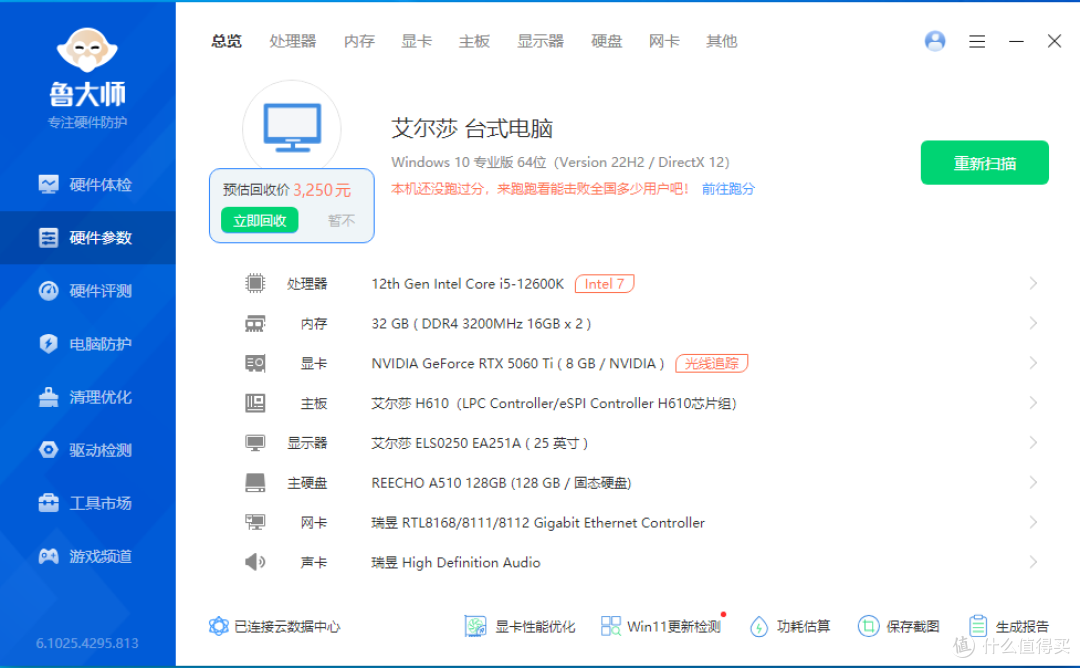Viewport: 1080px width, 668px height.
Task: Open Win11更新检测 tool
Action: [x=661, y=626]
